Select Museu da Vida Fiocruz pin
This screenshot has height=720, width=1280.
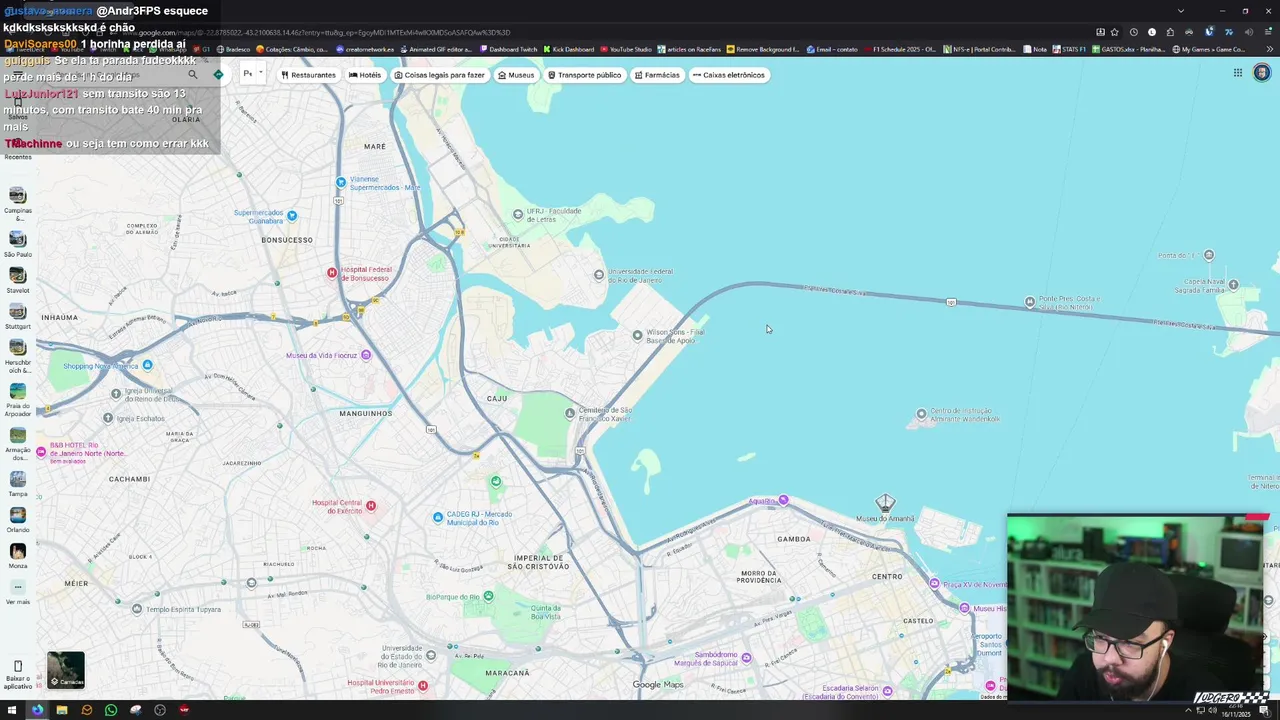(366, 355)
